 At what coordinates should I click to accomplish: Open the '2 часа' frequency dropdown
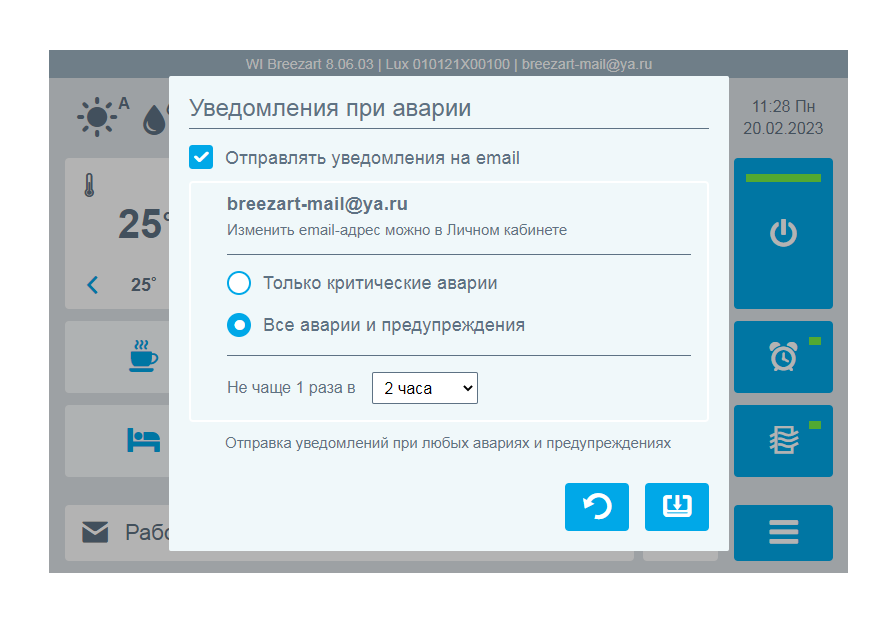coord(424,388)
